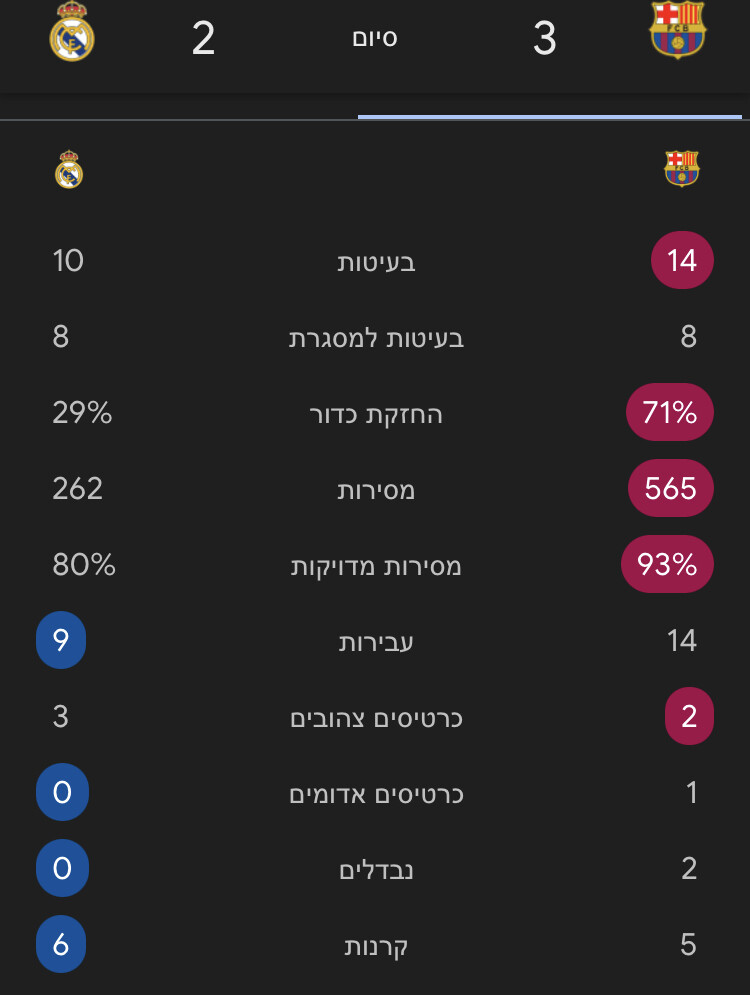750x995 pixels.
Task: Click the Barcelona crest in score header
Action: [677, 29]
